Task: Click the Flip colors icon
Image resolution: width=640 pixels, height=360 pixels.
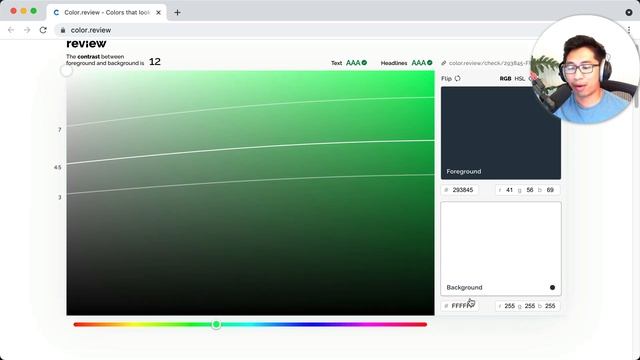Action: tap(458, 78)
